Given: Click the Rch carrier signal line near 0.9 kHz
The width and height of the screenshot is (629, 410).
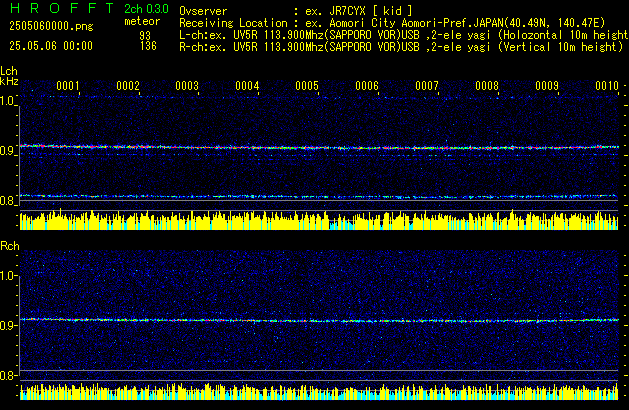Looking at the screenshot, I should tap(319, 320).
